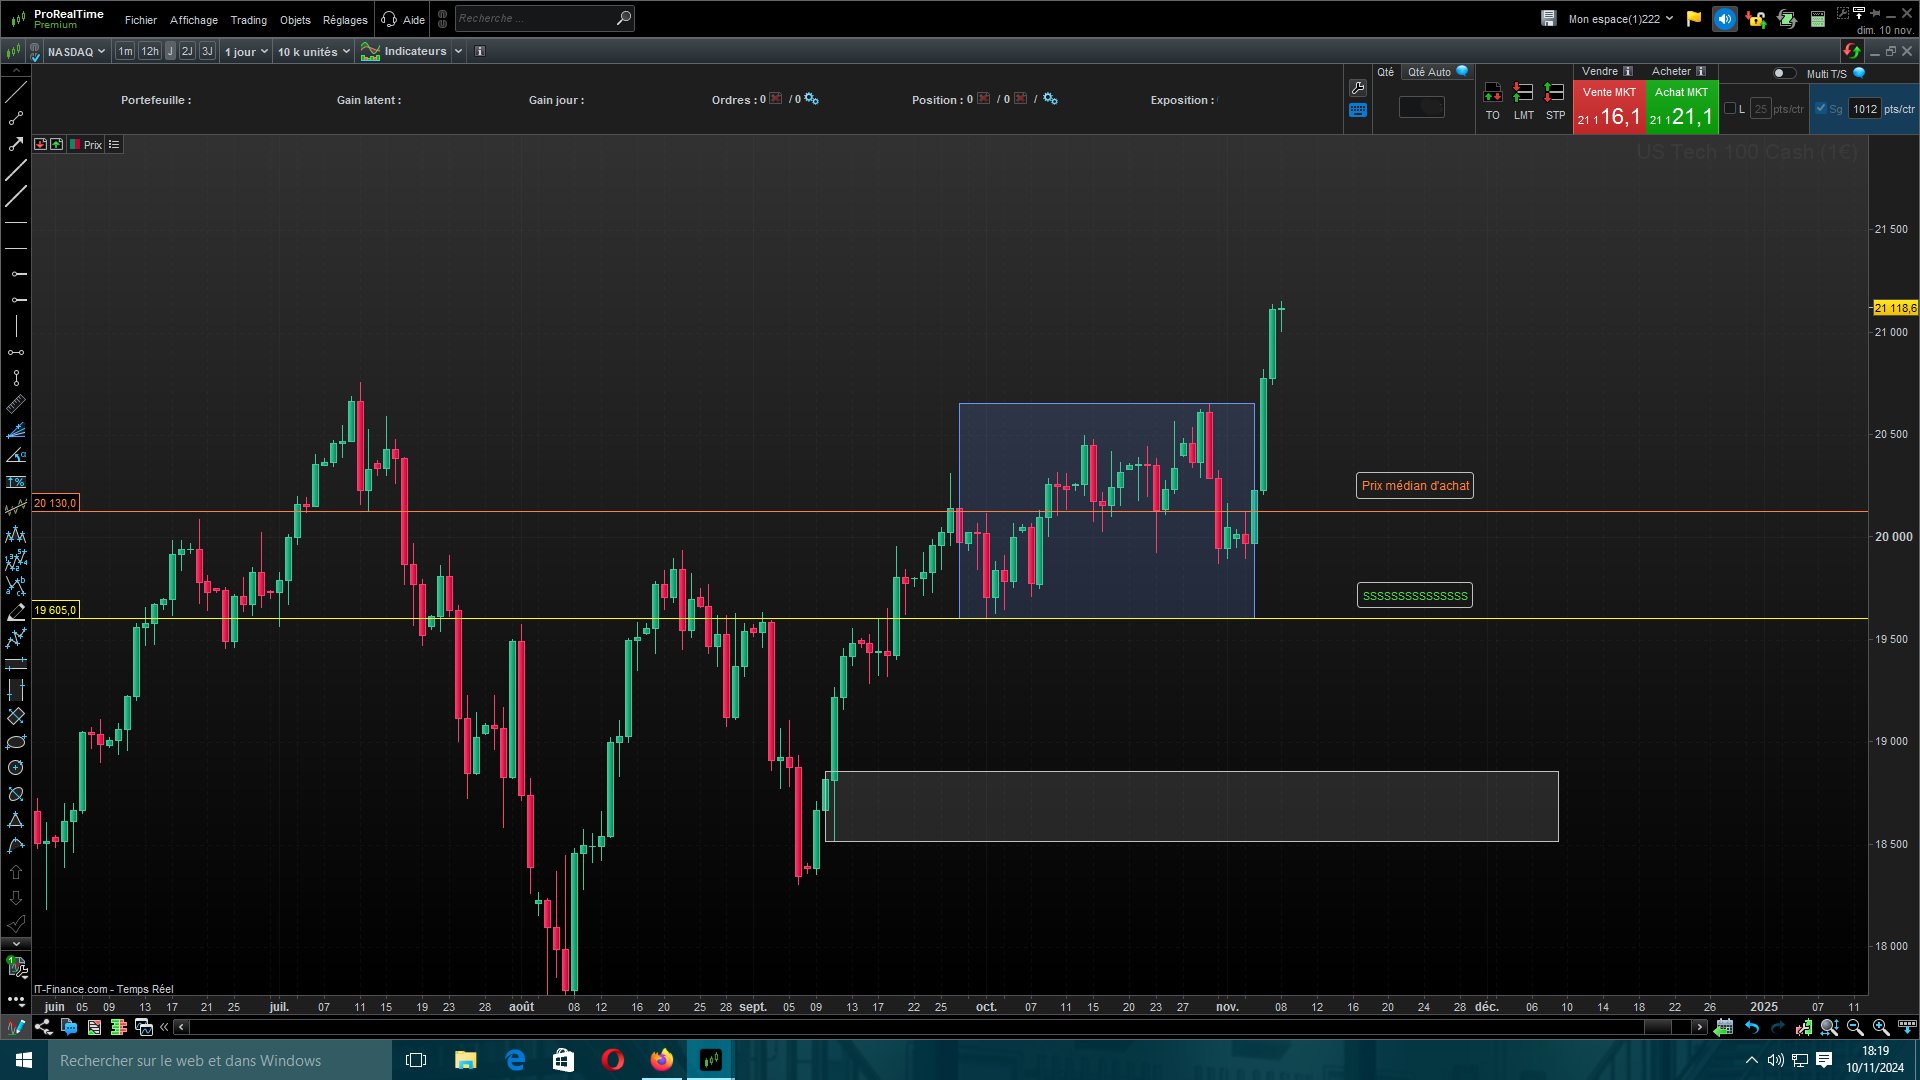
Task: Click the Recherche search field
Action: (x=535, y=18)
